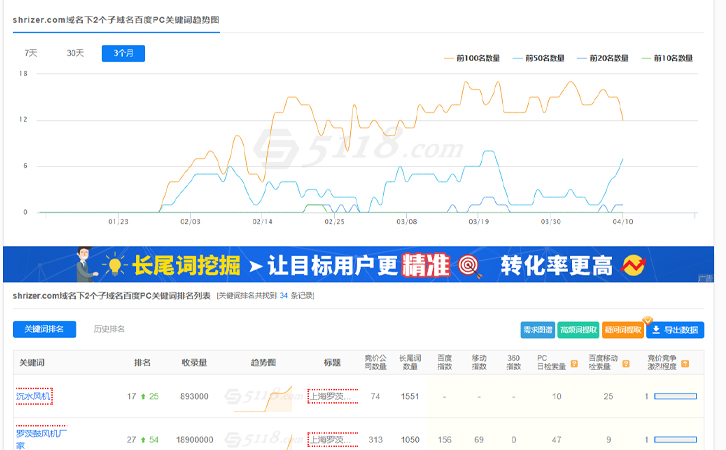Click the lightbulb icon in the banner
Screen dimensions: 726x450
pyautogui.click(x=115, y=265)
